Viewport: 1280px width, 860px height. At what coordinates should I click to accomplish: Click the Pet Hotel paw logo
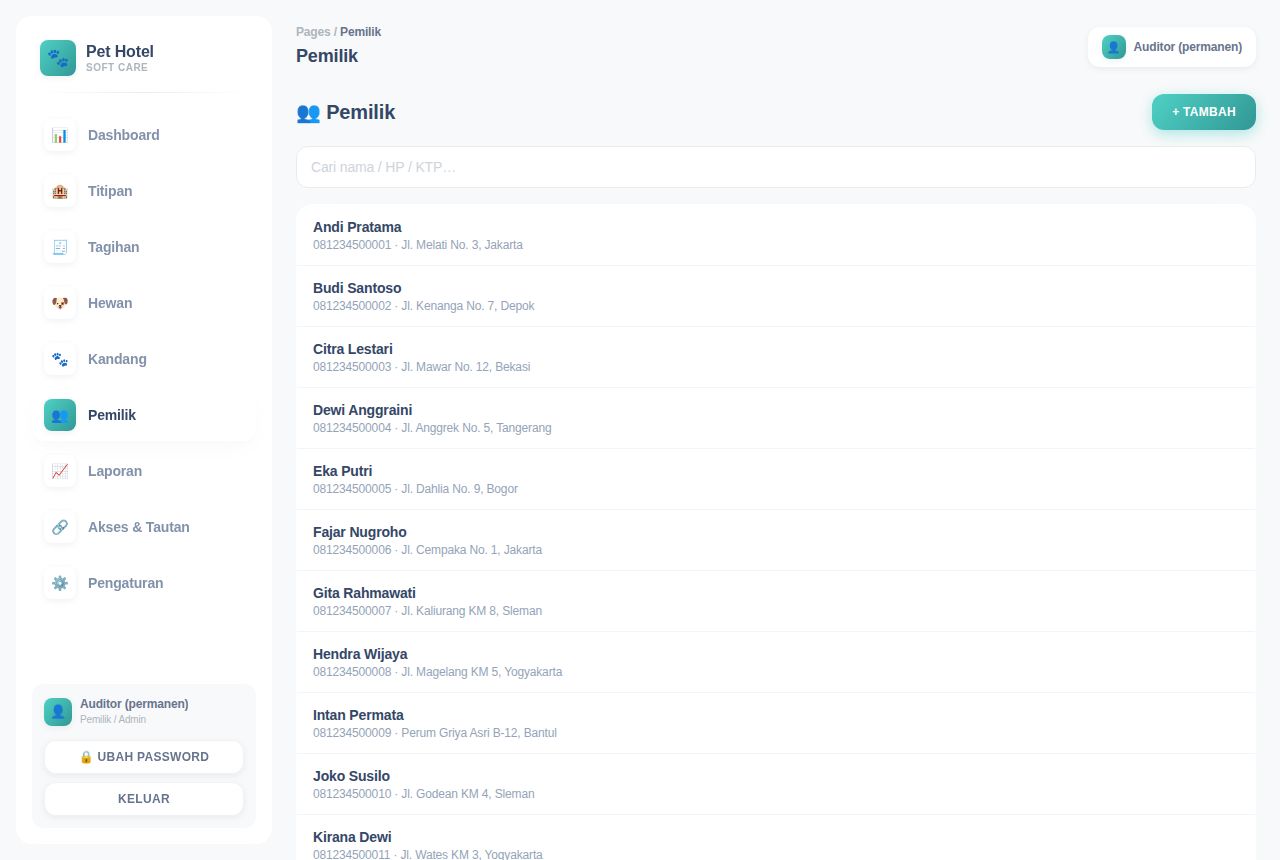[x=58, y=58]
